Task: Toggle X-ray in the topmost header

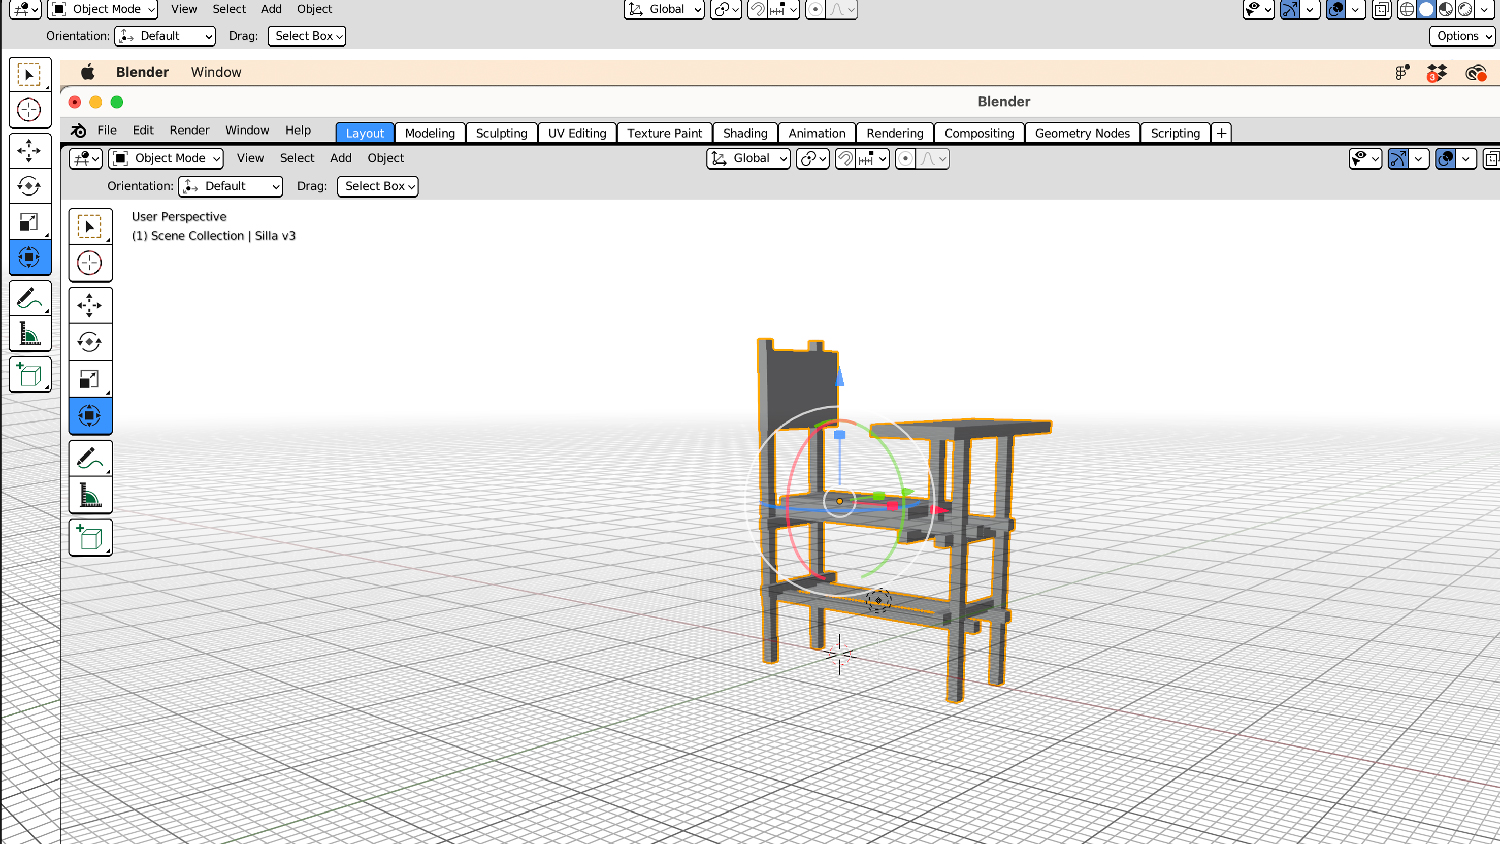Action: pos(1382,9)
